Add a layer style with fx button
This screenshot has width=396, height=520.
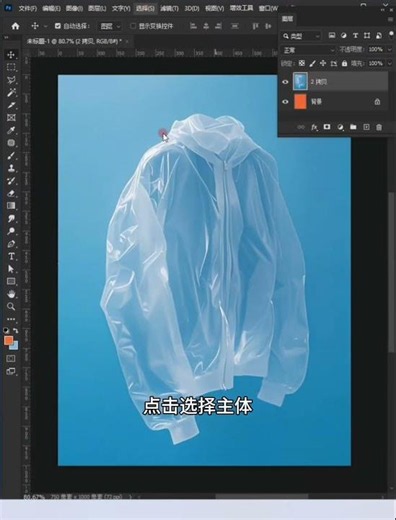[x=314, y=127]
